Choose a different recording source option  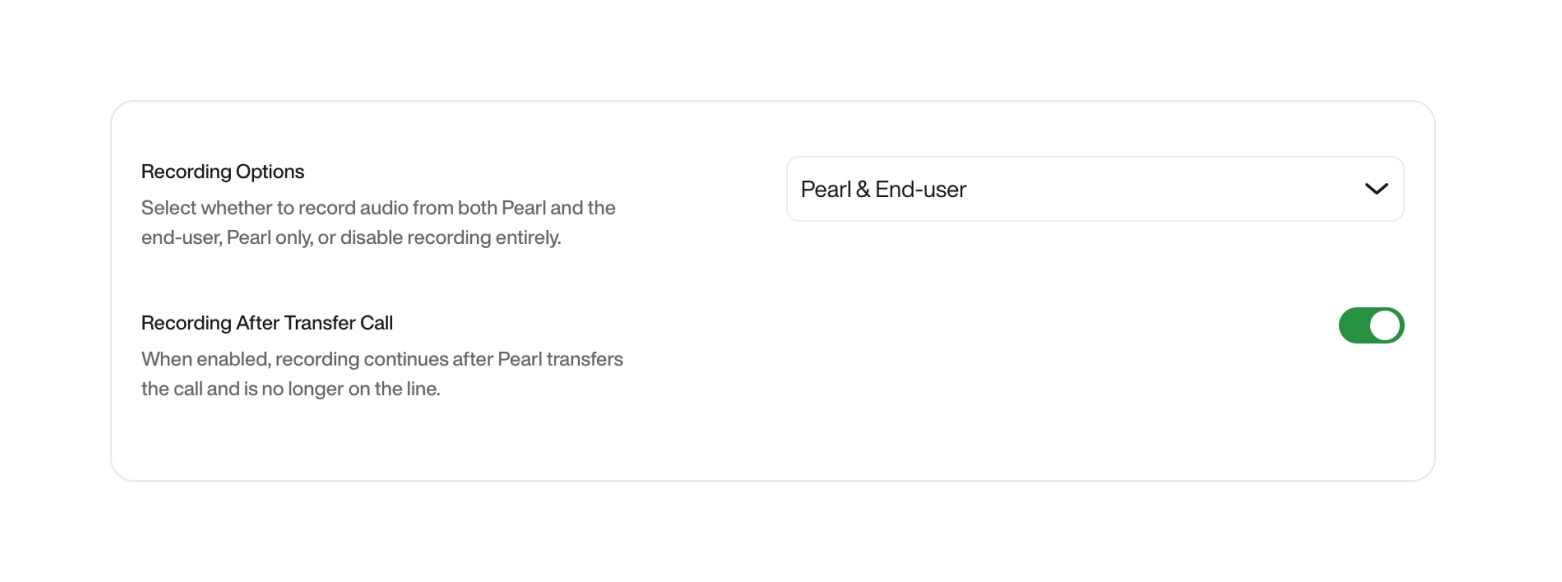point(1095,189)
